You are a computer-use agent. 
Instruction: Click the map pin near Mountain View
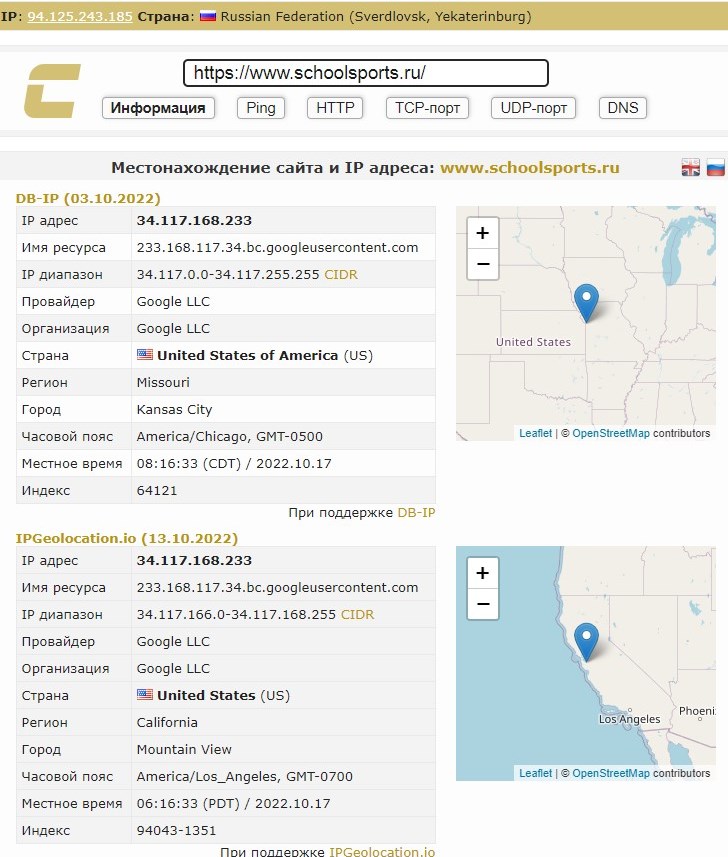[x=586, y=640]
